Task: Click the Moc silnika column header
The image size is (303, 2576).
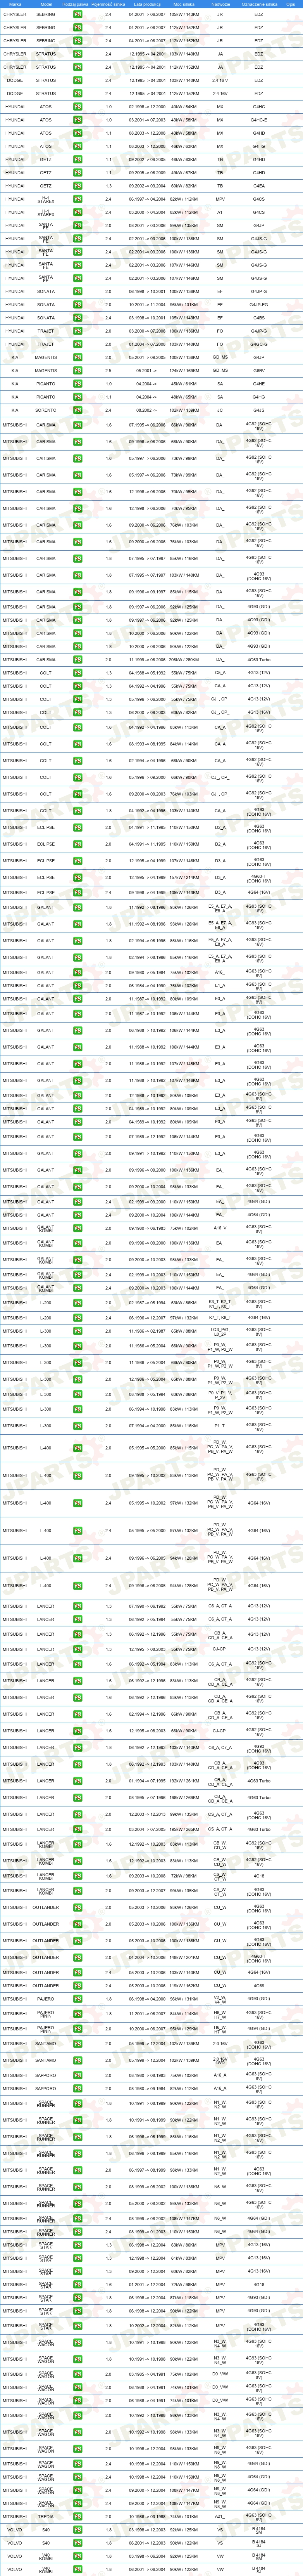Action: tap(184, 4)
